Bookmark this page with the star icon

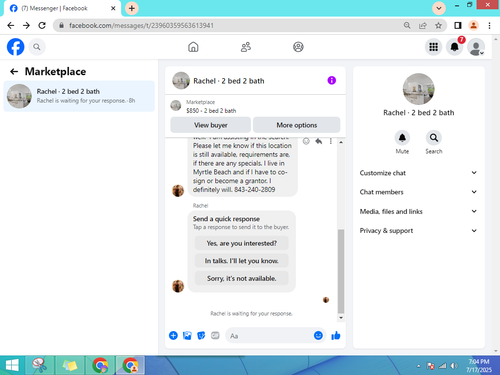point(438,25)
